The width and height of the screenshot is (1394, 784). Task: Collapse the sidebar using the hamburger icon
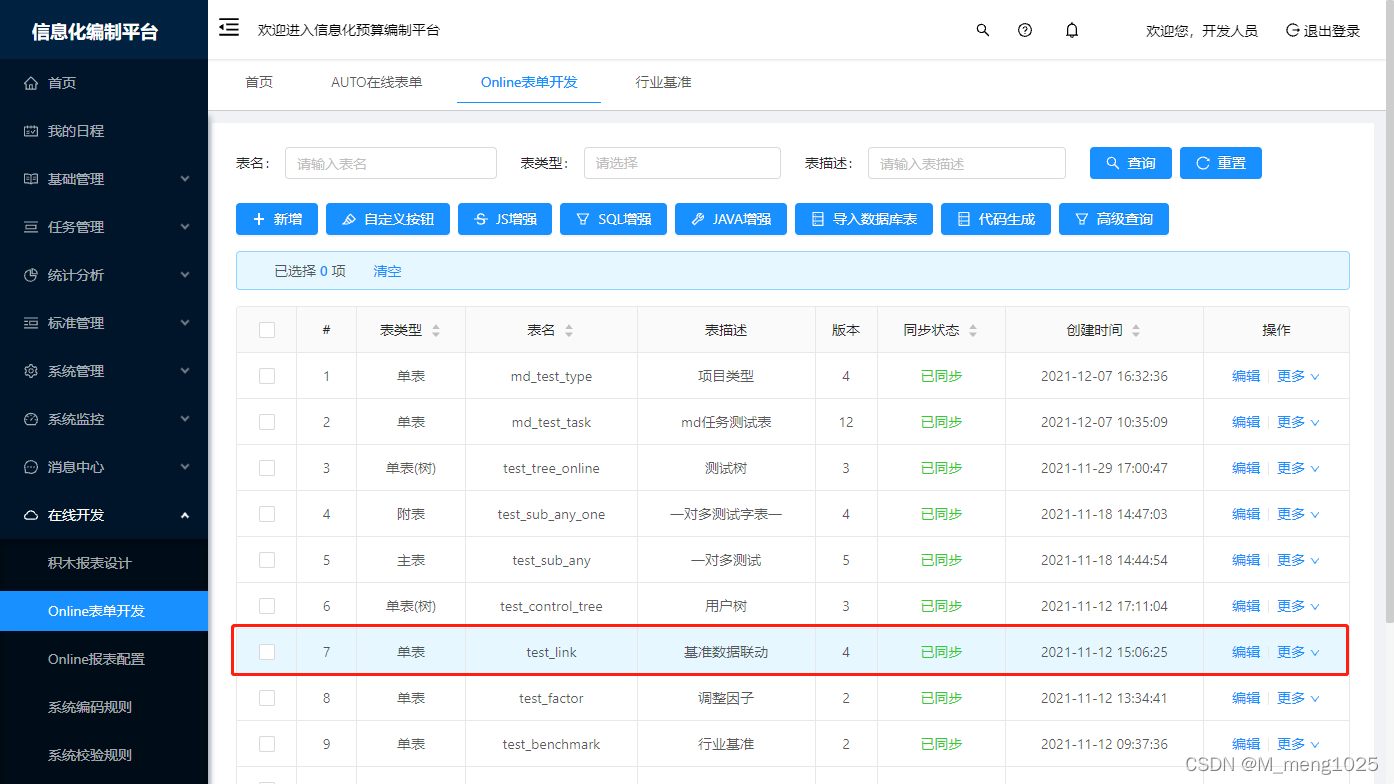(228, 28)
